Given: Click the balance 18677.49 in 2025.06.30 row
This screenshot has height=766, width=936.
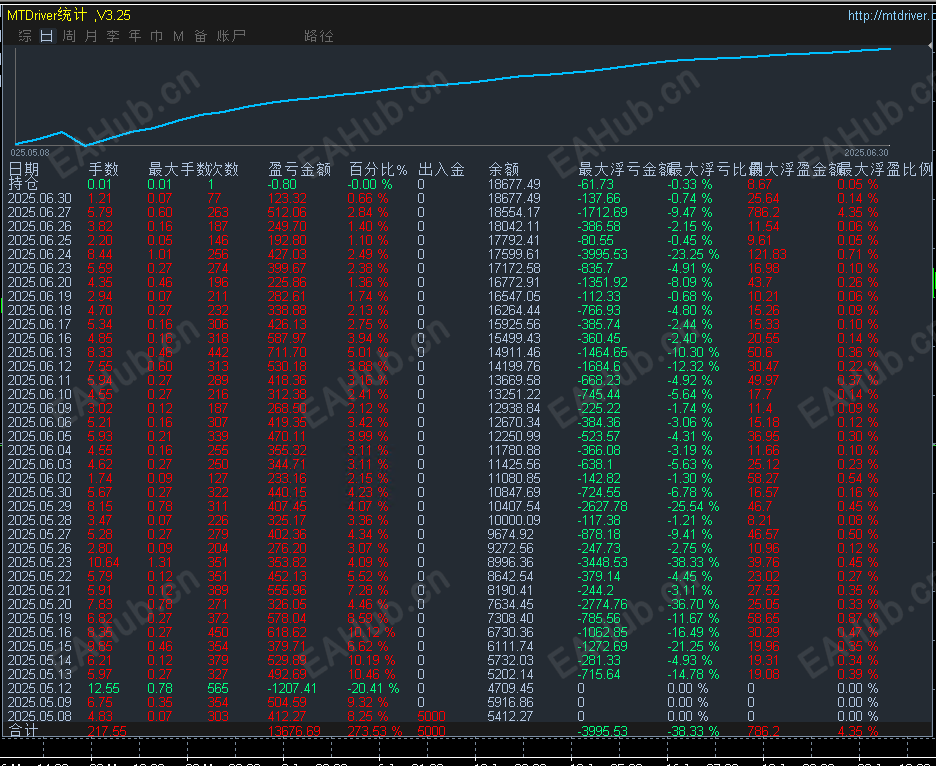Looking at the screenshot, I should point(514,198).
